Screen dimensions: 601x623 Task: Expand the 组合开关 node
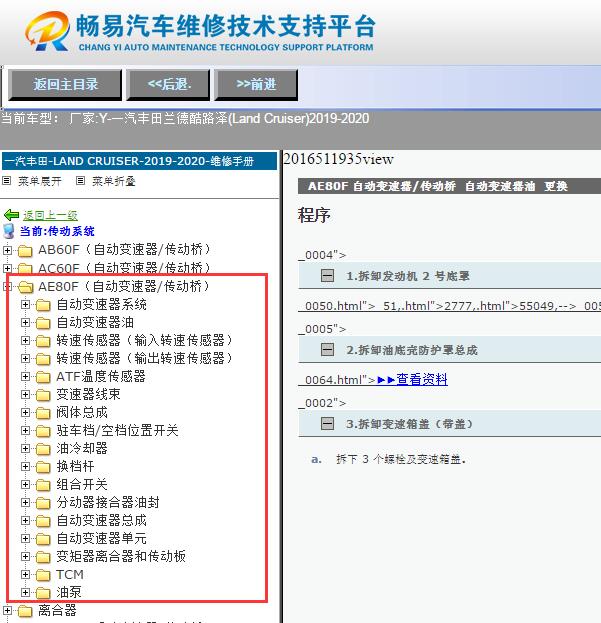25,484
